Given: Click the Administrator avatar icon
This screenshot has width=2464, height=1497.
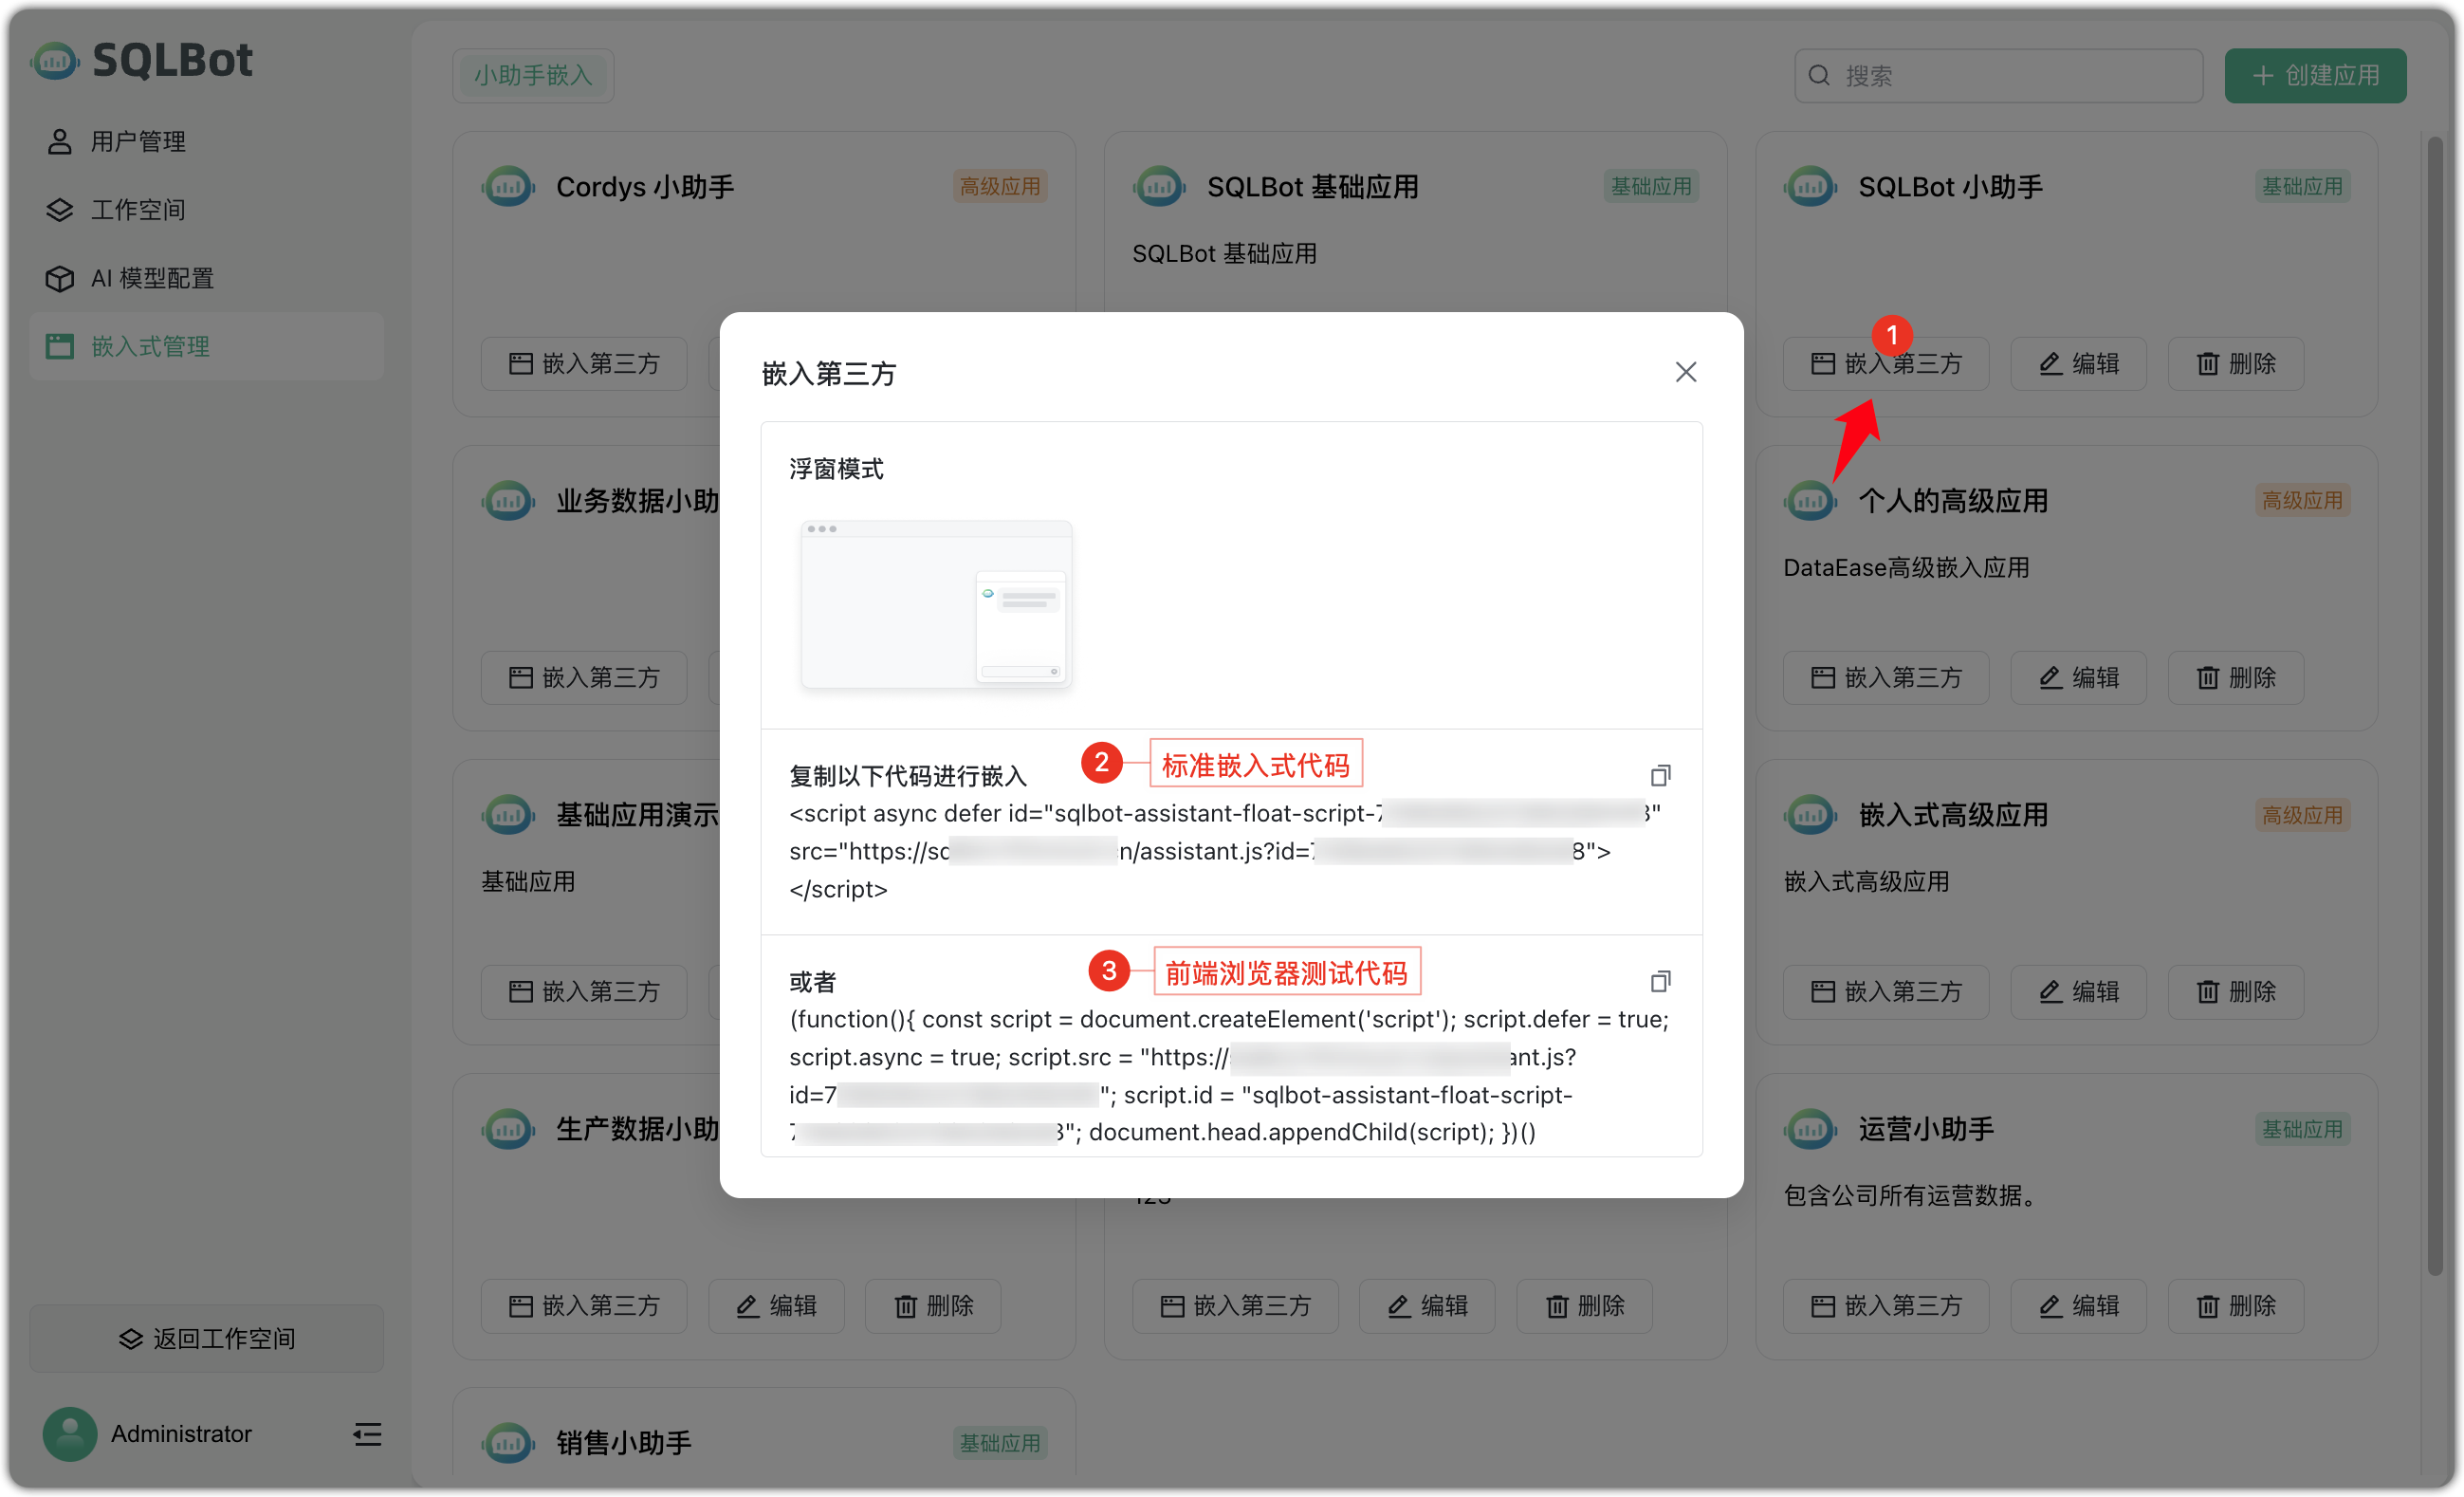Looking at the screenshot, I should (68, 1434).
